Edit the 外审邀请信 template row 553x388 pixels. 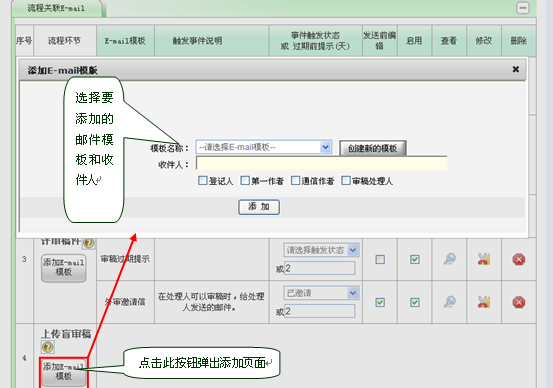tap(484, 302)
